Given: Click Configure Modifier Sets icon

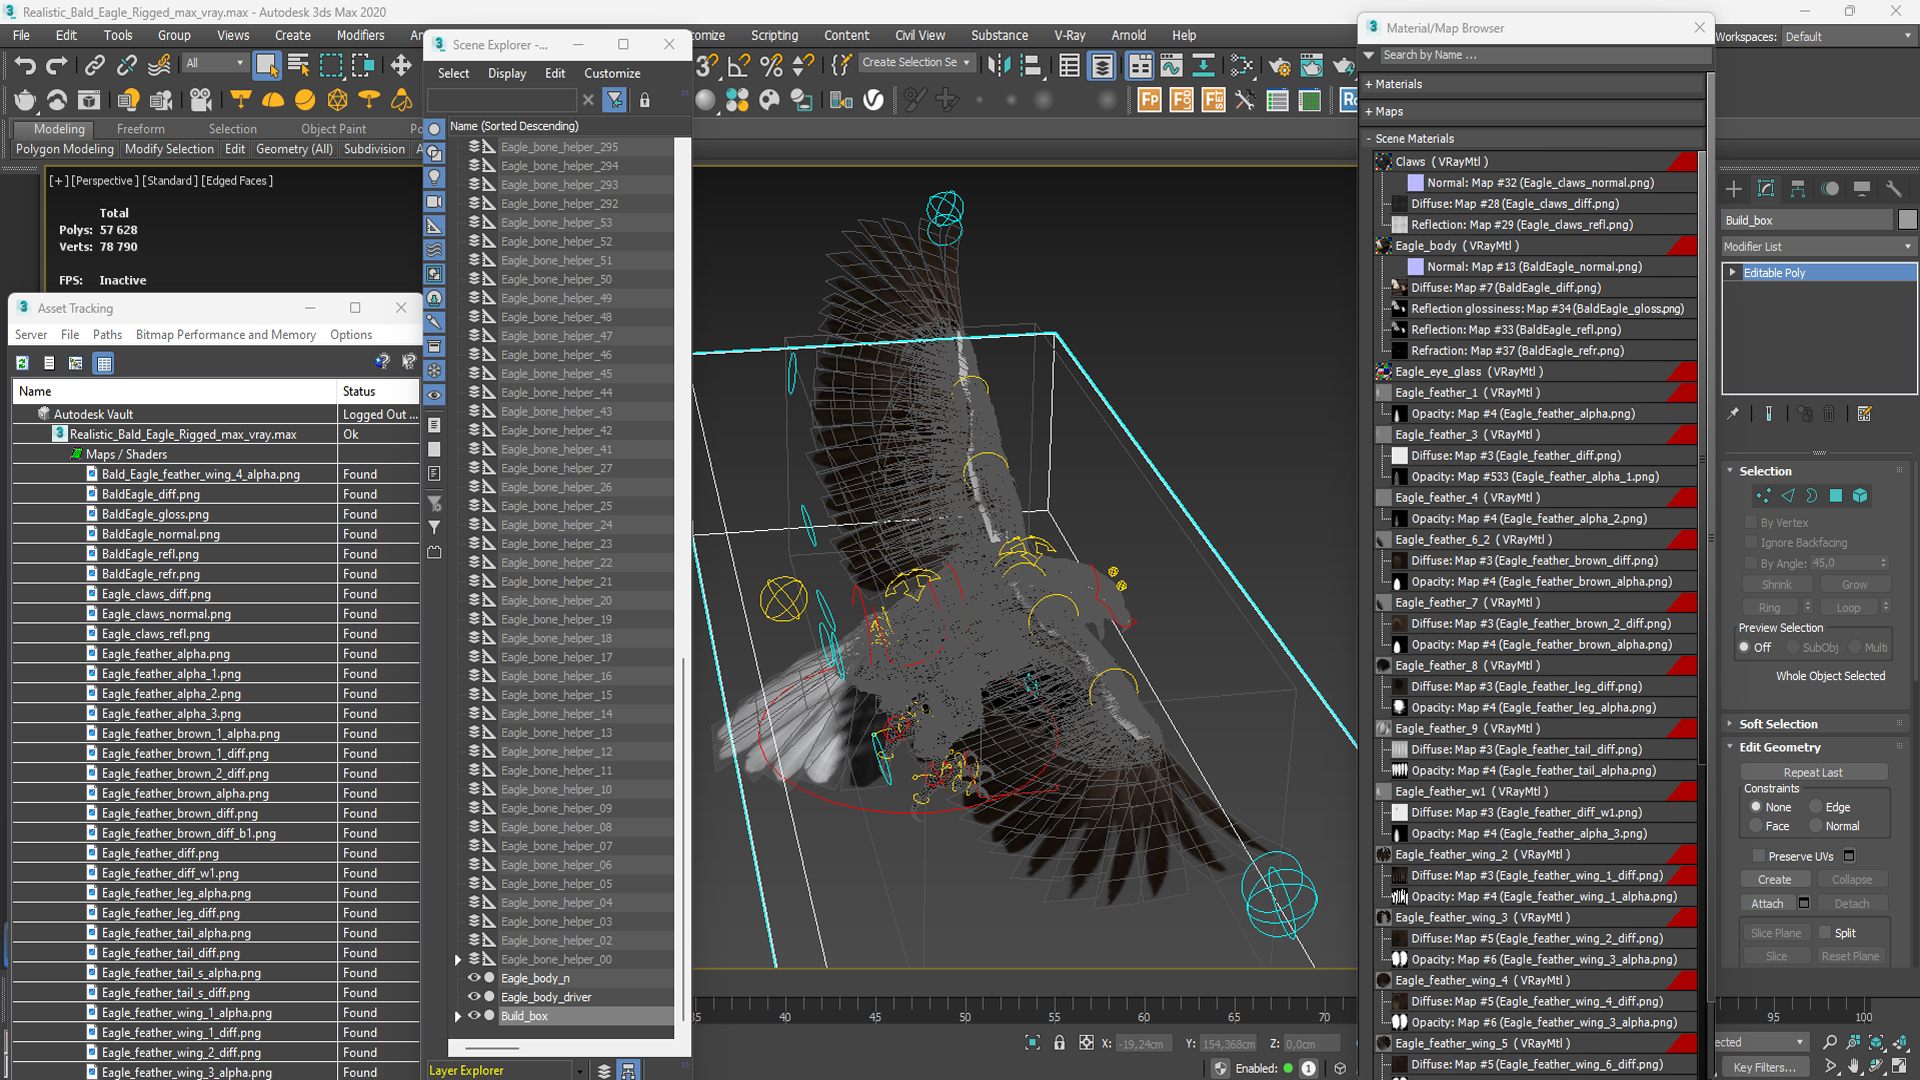Looking at the screenshot, I should pyautogui.click(x=1864, y=413).
